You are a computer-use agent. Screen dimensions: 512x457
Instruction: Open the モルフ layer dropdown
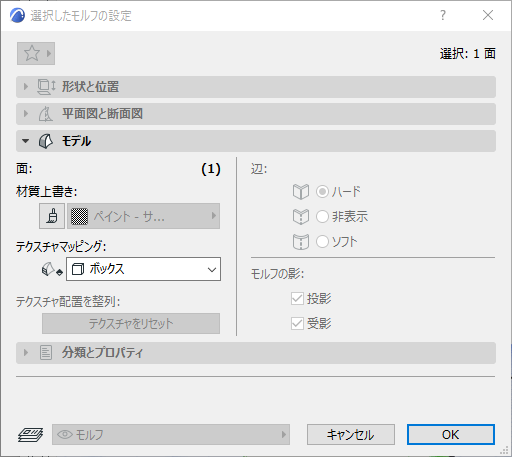click(171, 434)
